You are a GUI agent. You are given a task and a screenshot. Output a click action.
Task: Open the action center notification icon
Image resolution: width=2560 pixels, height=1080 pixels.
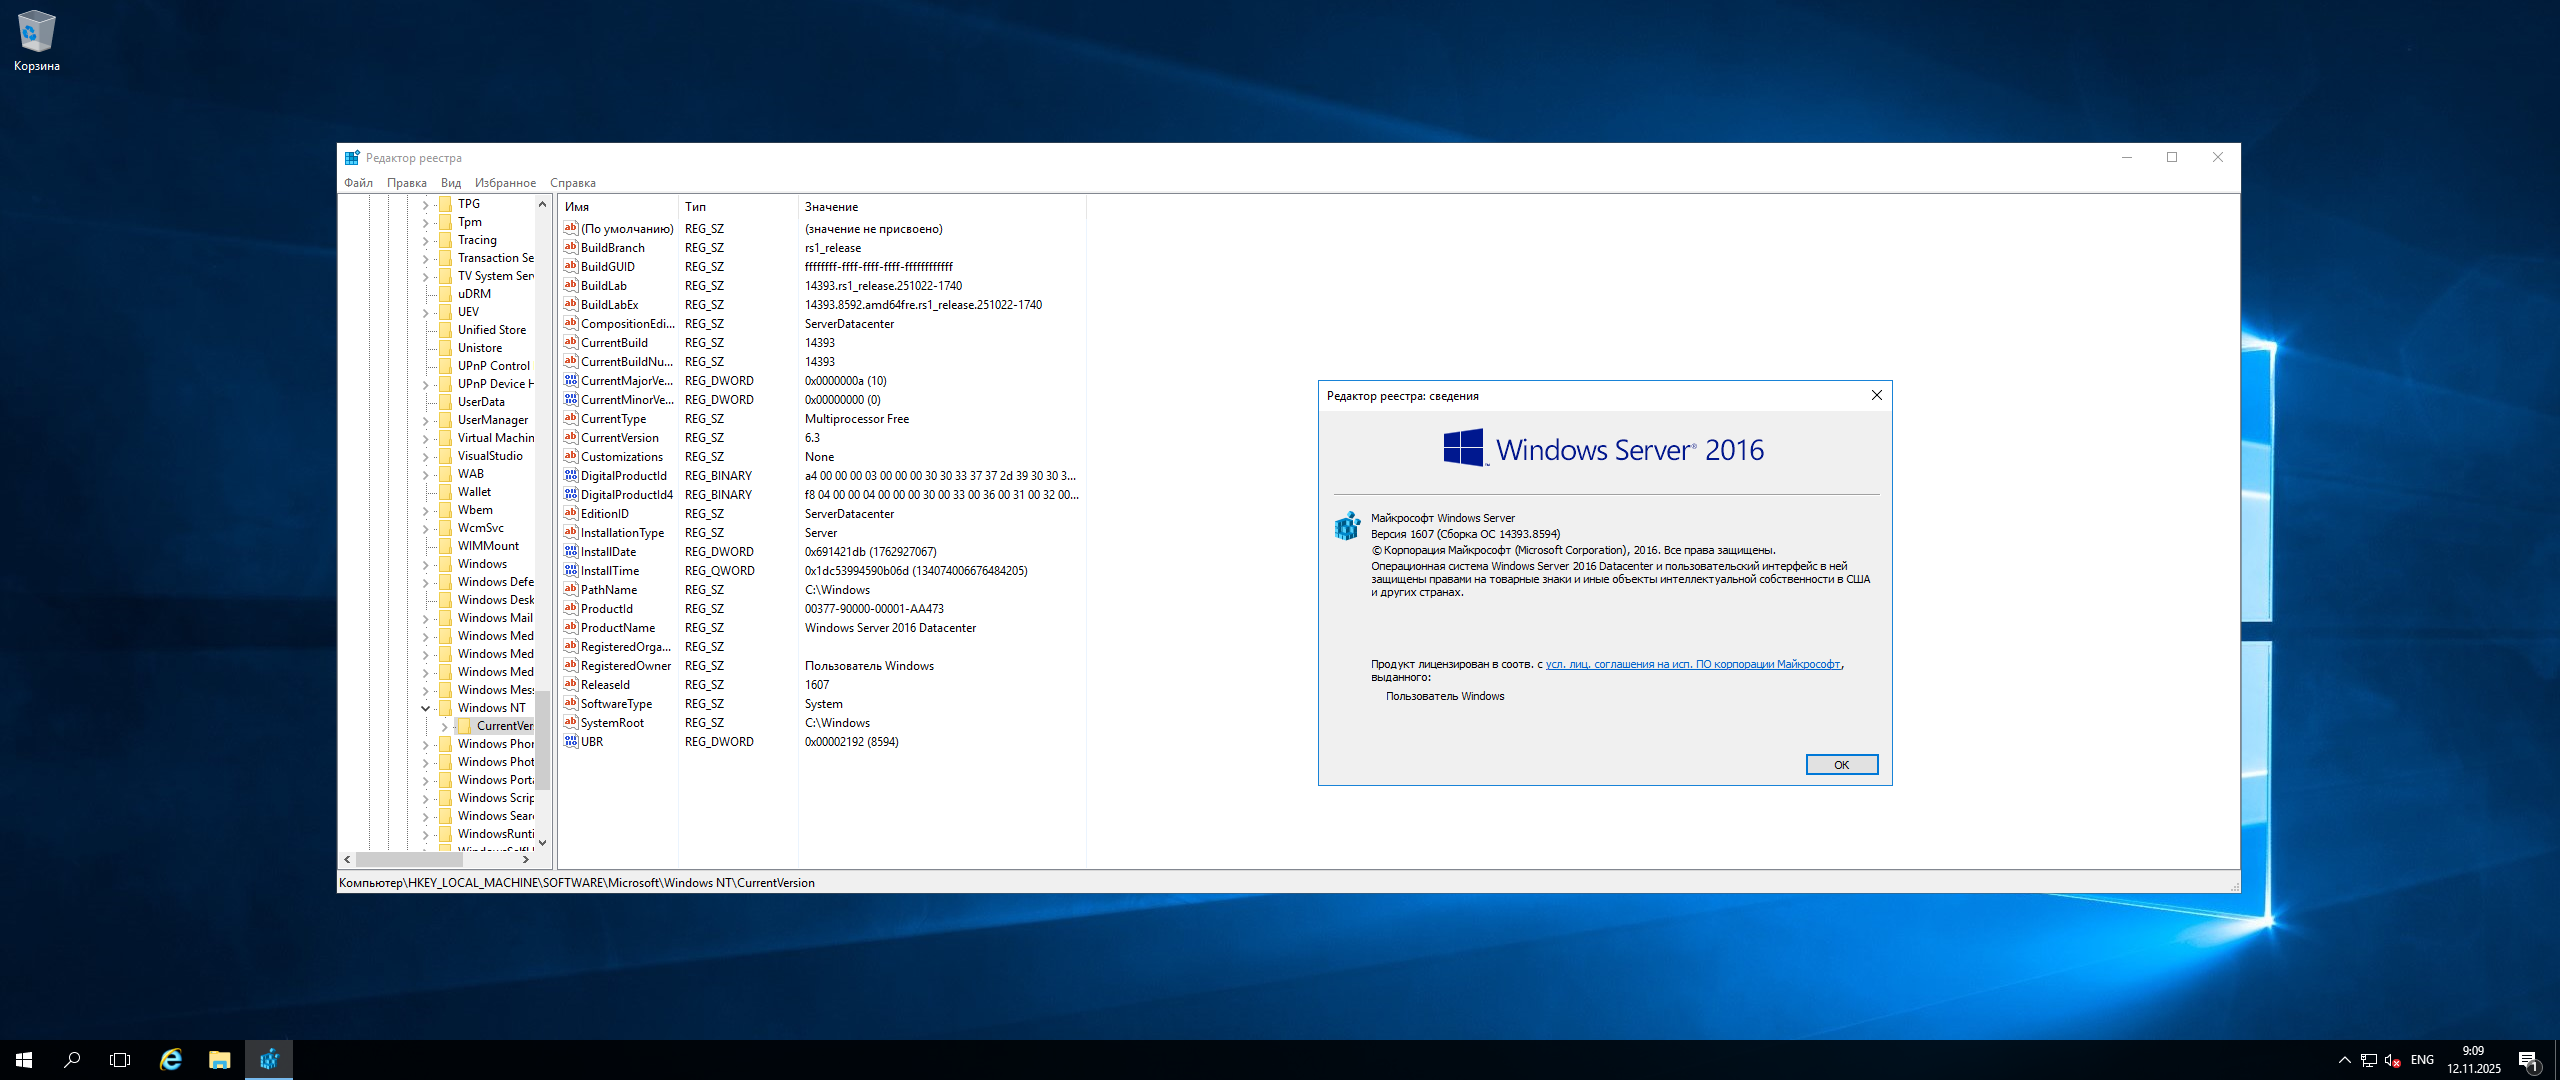[2528, 1060]
